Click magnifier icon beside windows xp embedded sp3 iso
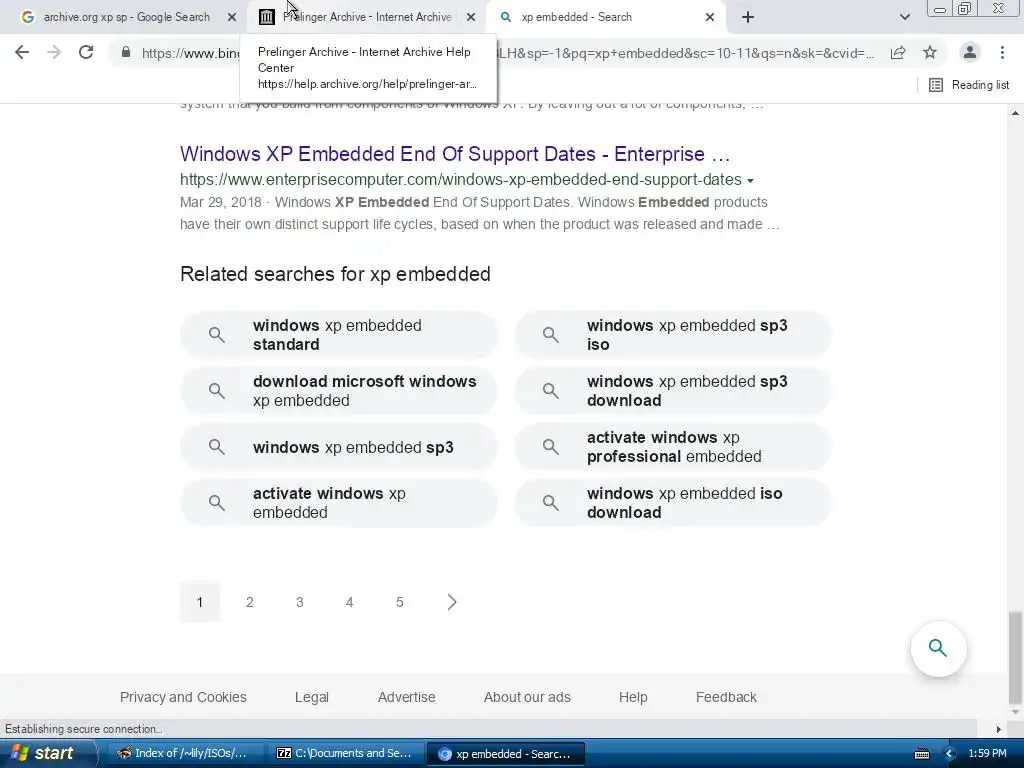The height and width of the screenshot is (768, 1024). point(551,335)
